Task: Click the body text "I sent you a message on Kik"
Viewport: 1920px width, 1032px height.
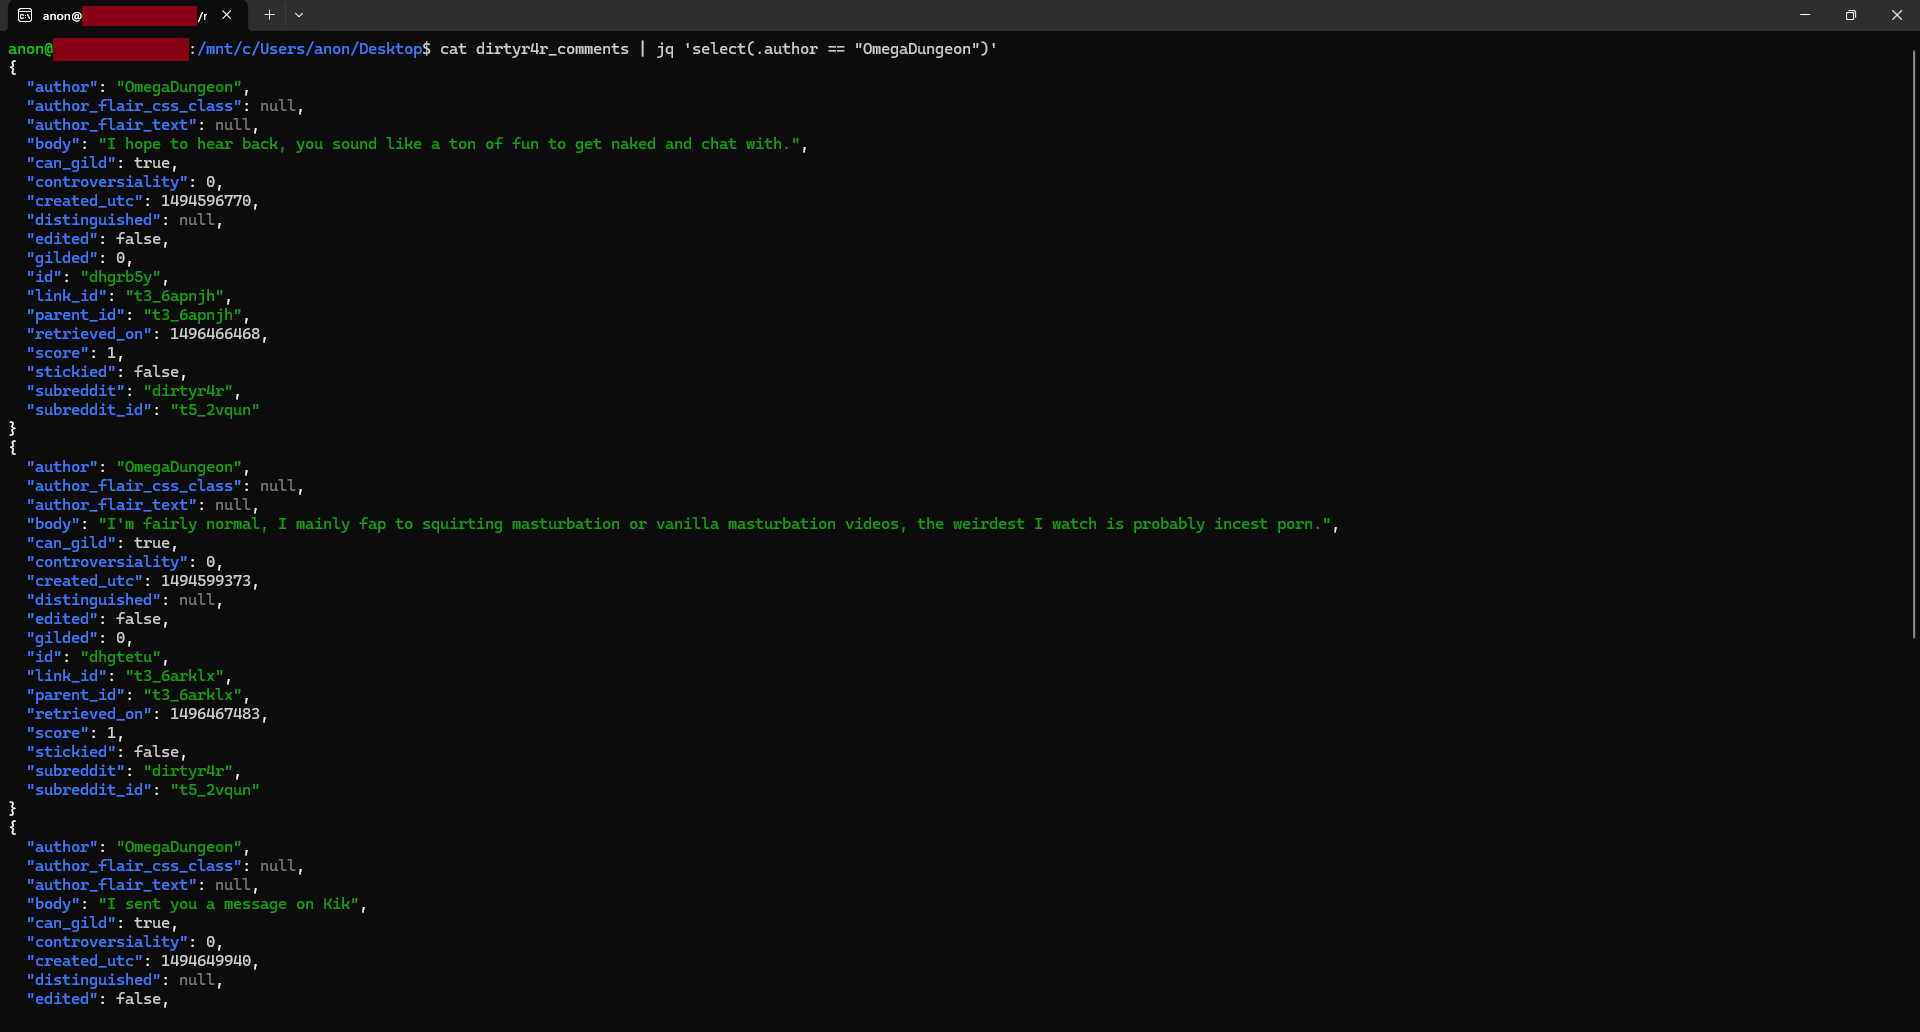Action: click(229, 904)
